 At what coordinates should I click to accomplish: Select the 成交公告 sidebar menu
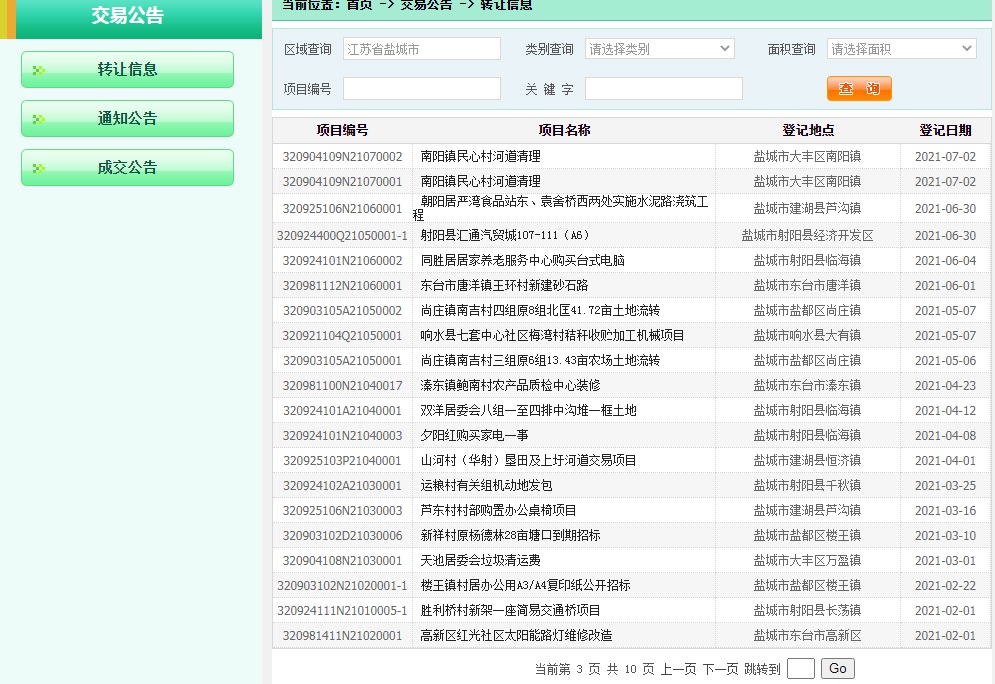[x=127, y=168]
